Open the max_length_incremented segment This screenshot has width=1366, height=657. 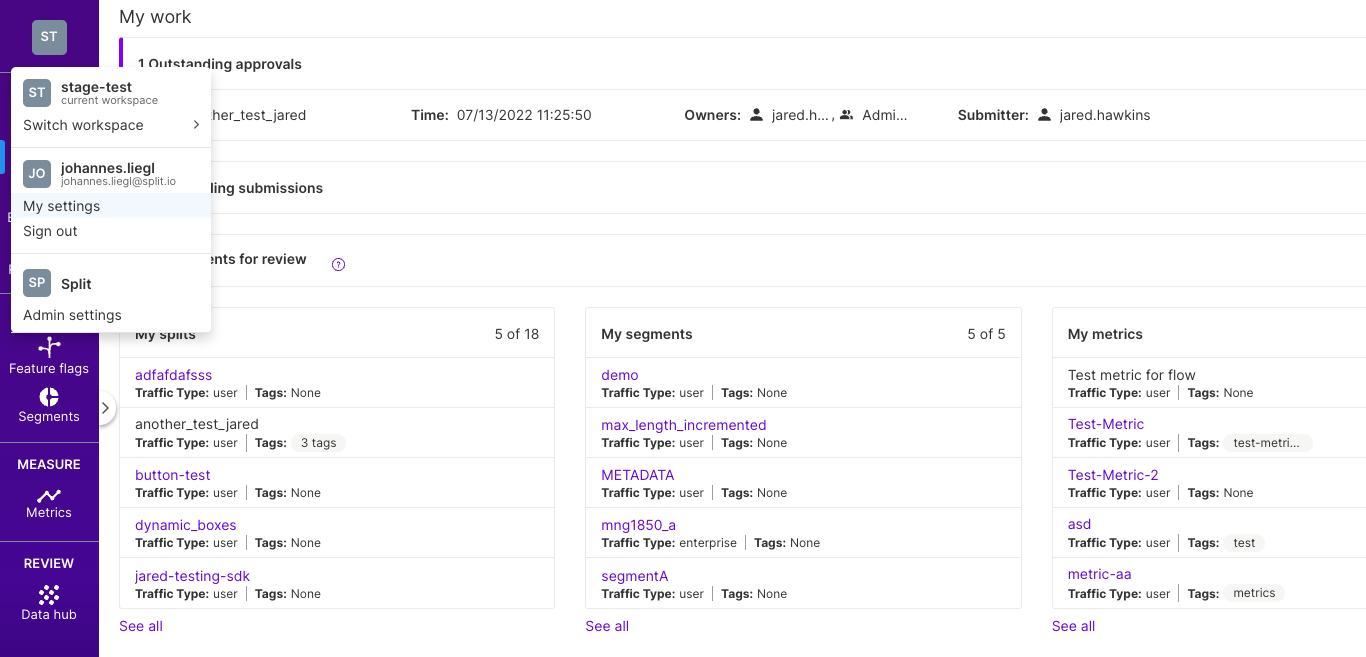tap(684, 425)
